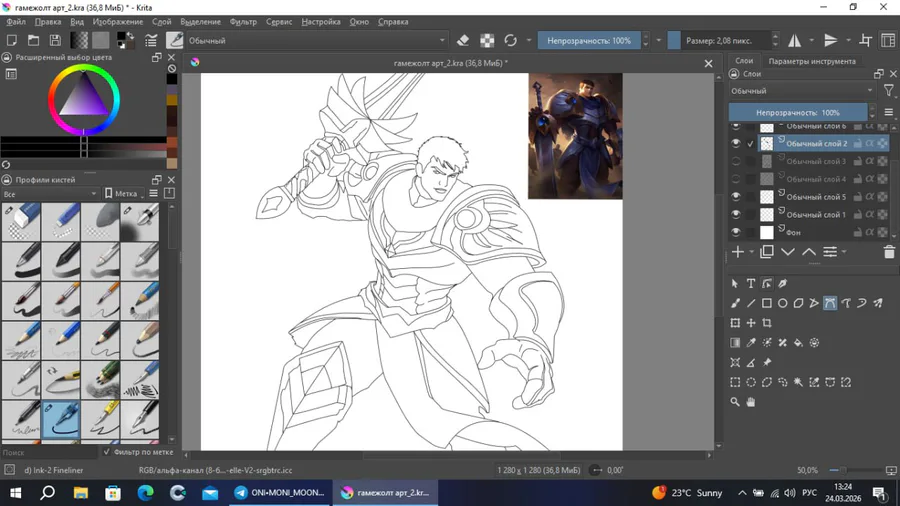
Task: Toggle the 'Фильтр по метке' checkbox
Action: 107,452
